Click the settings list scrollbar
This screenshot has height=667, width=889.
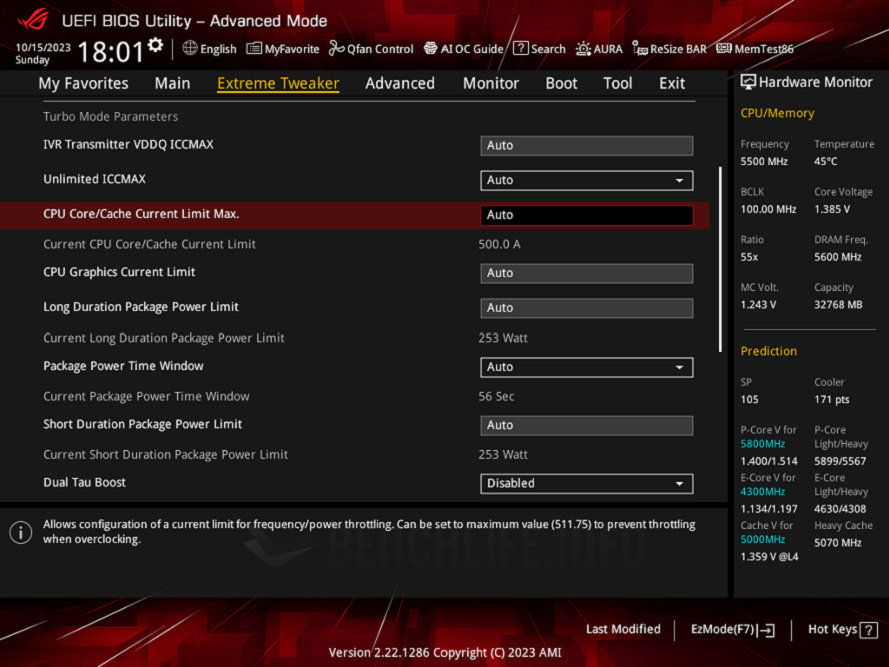(720, 259)
